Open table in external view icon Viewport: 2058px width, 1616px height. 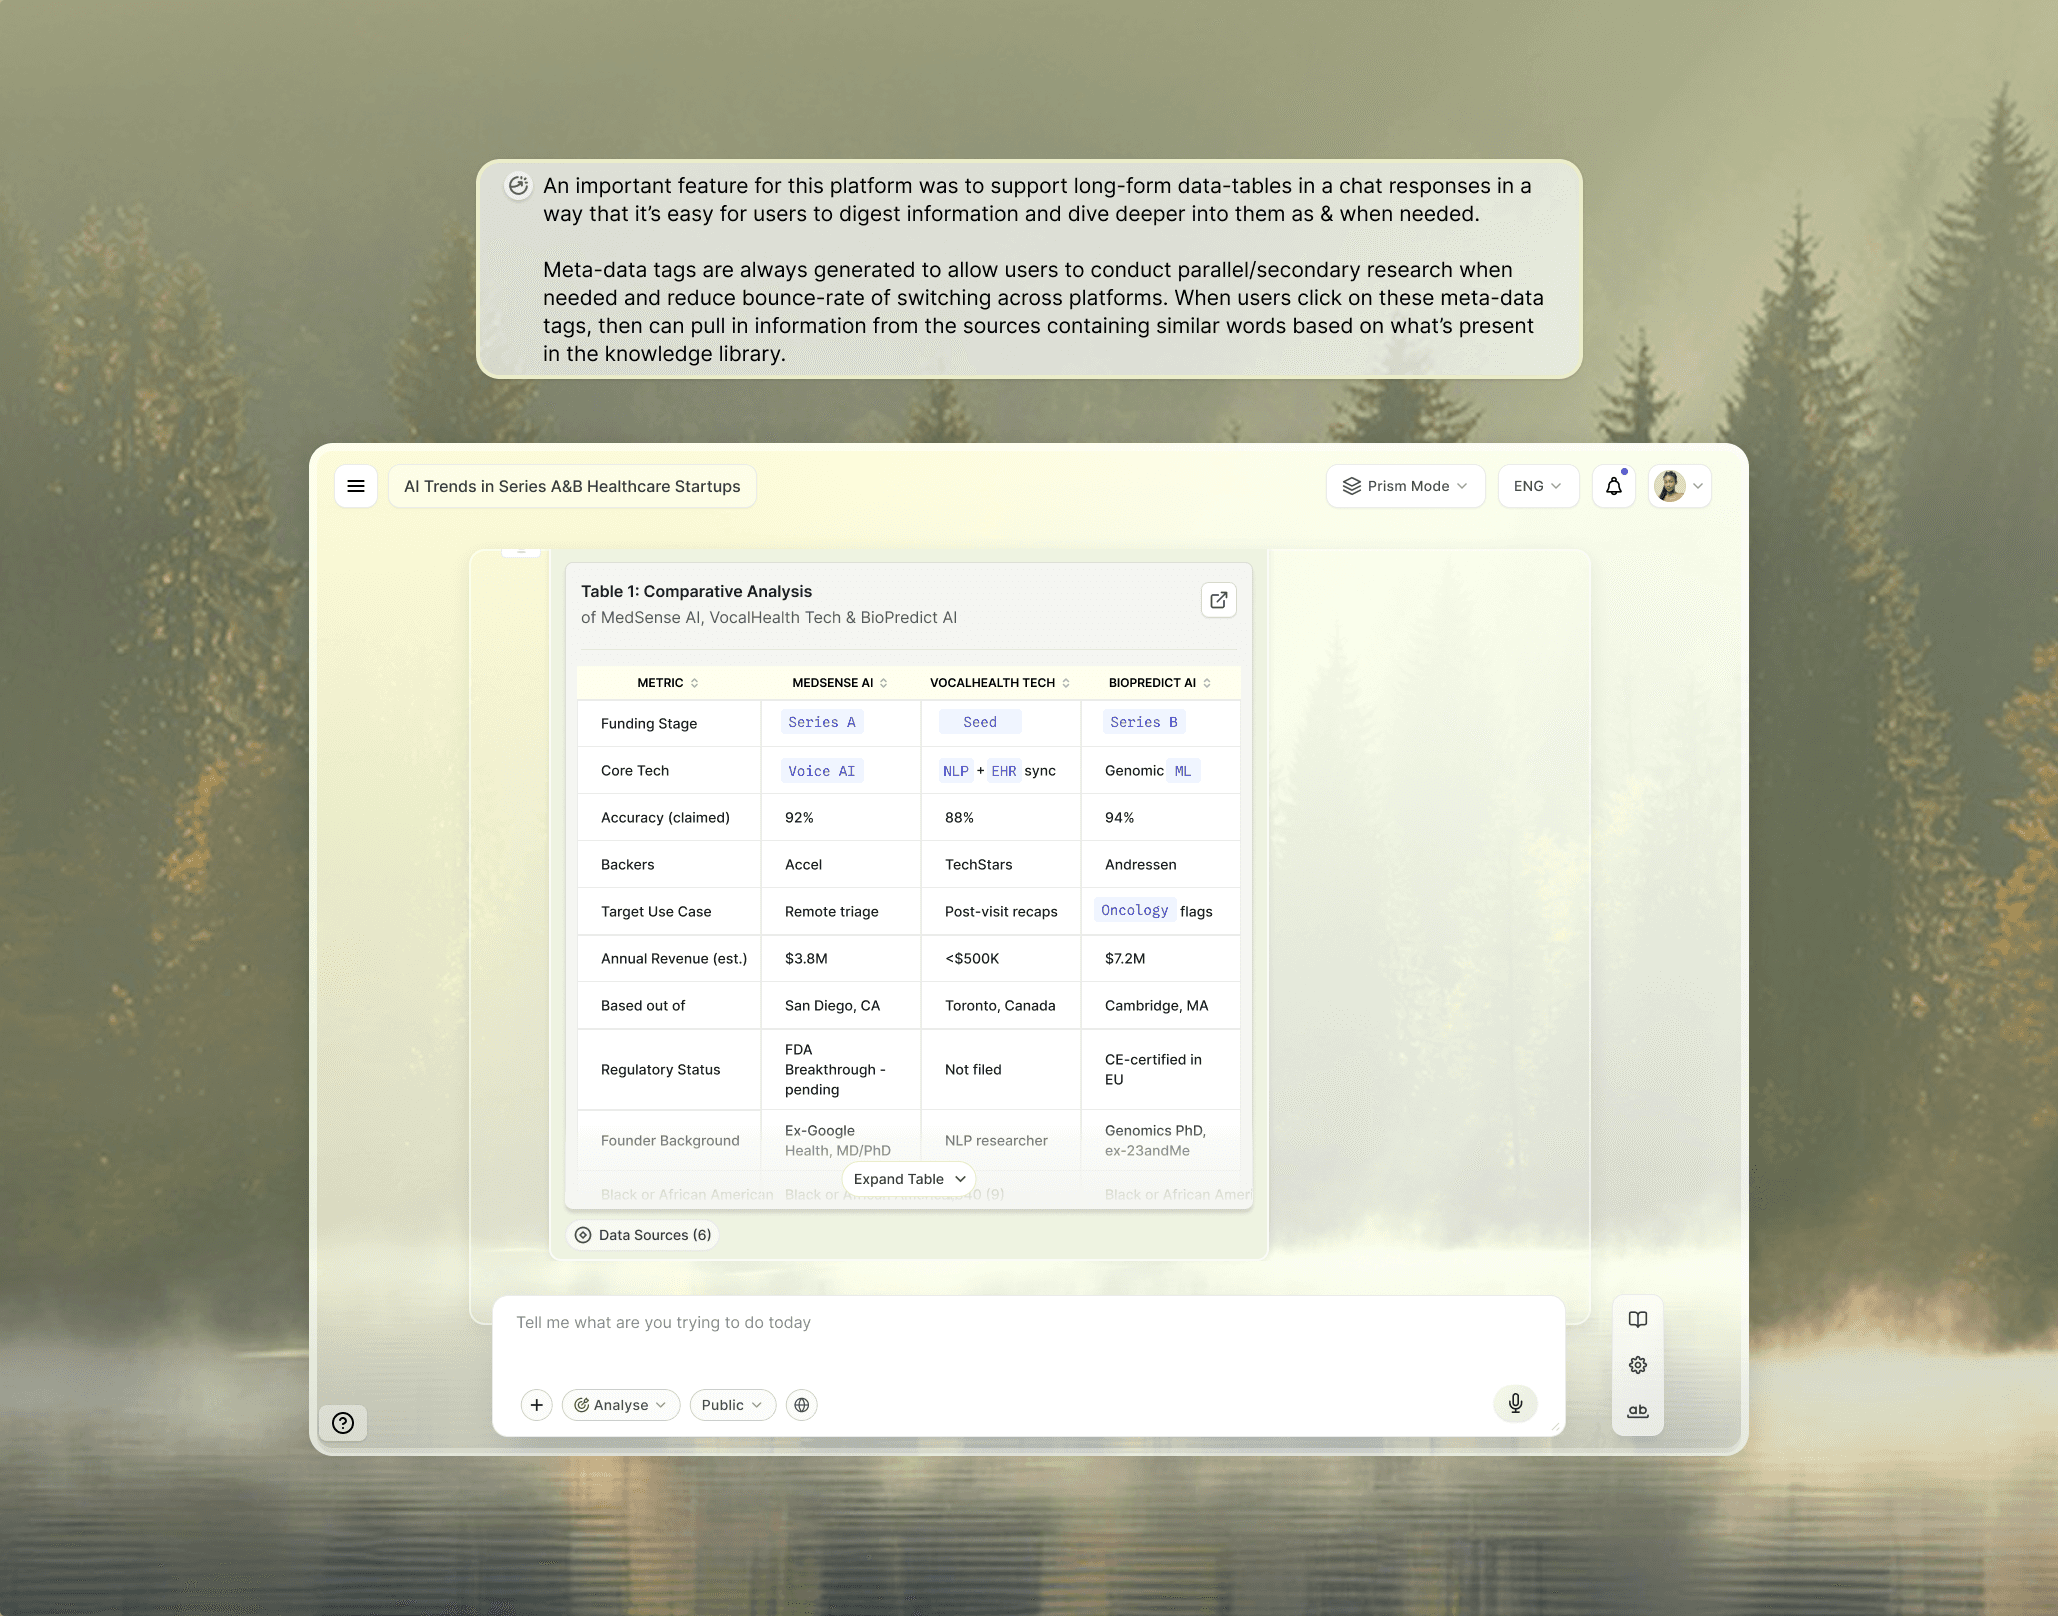point(1218,600)
